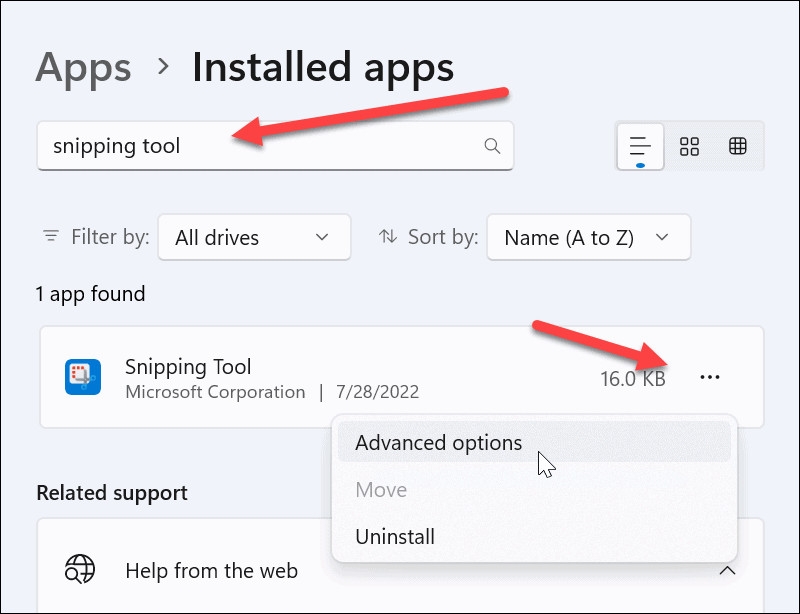800x614 pixels.
Task: Switch to grid view layout
Action: coord(689,145)
